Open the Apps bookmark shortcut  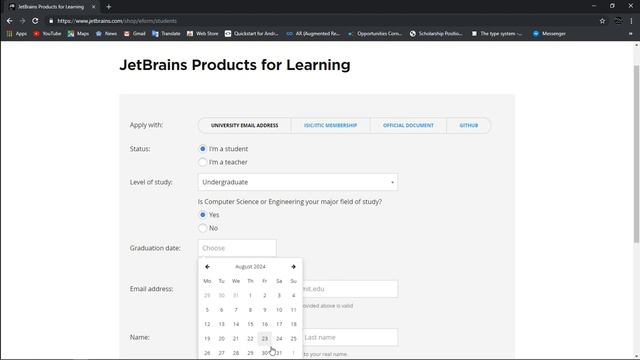click(16, 33)
